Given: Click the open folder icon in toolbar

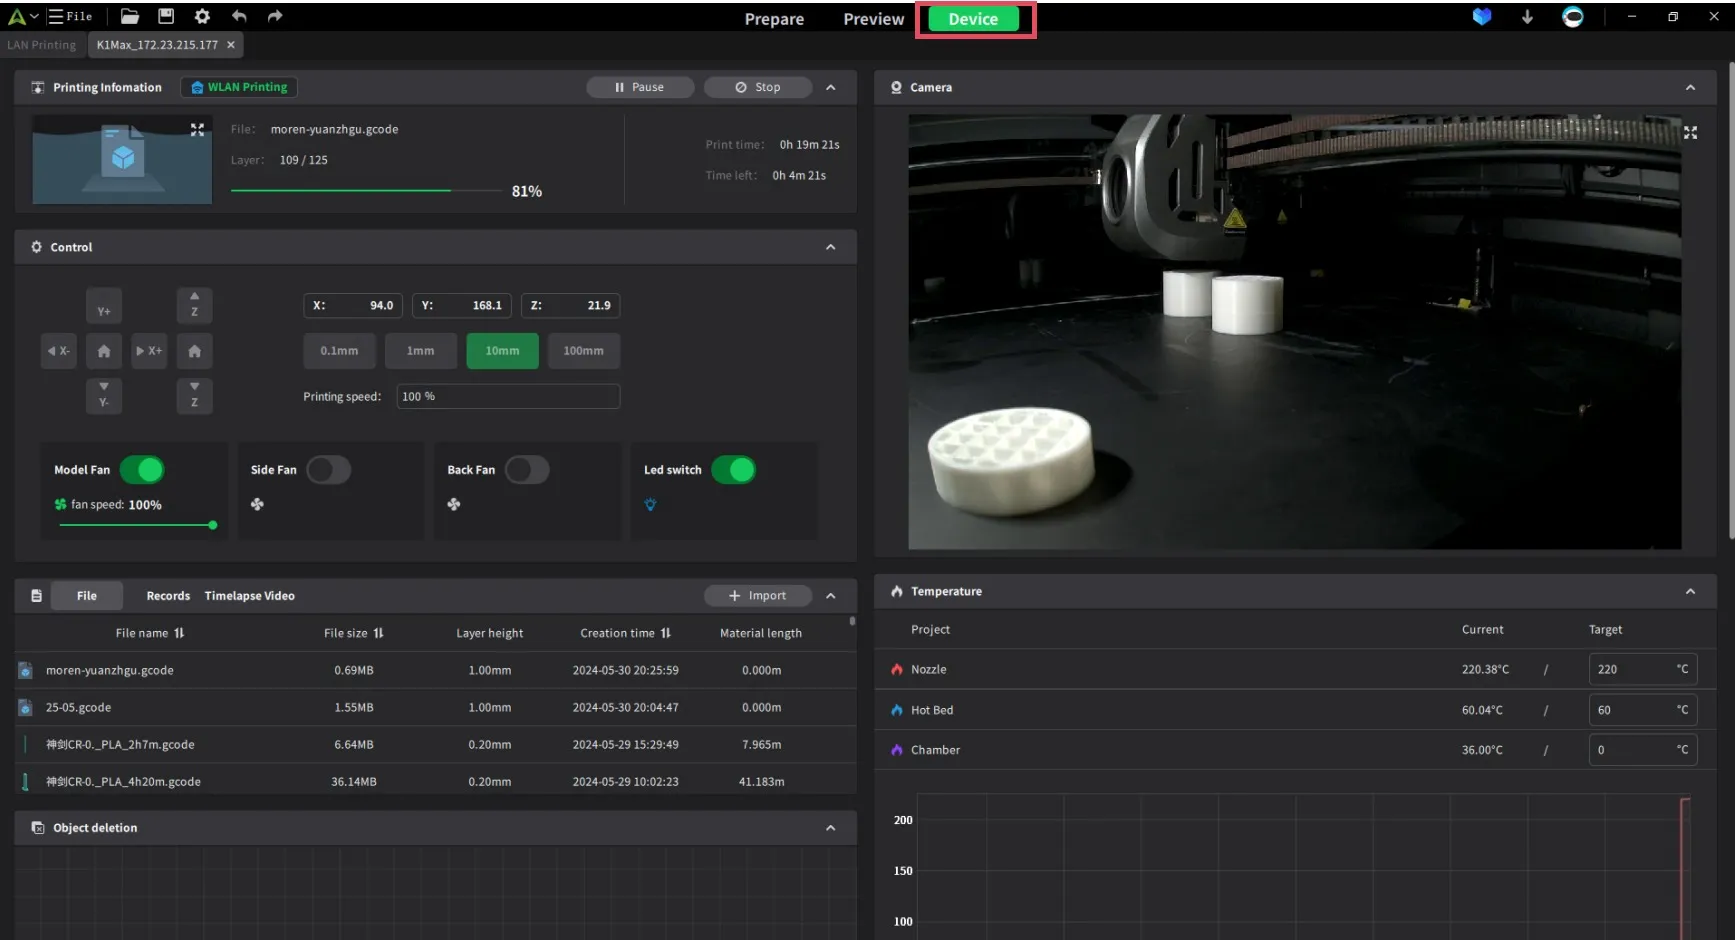Looking at the screenshot, I should click(x=129, y=16).
